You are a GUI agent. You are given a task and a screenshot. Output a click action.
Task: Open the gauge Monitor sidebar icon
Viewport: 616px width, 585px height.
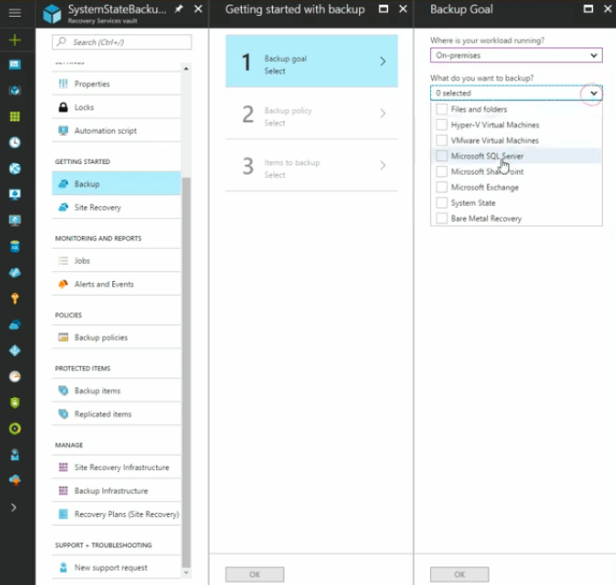[x=15, y=376]
